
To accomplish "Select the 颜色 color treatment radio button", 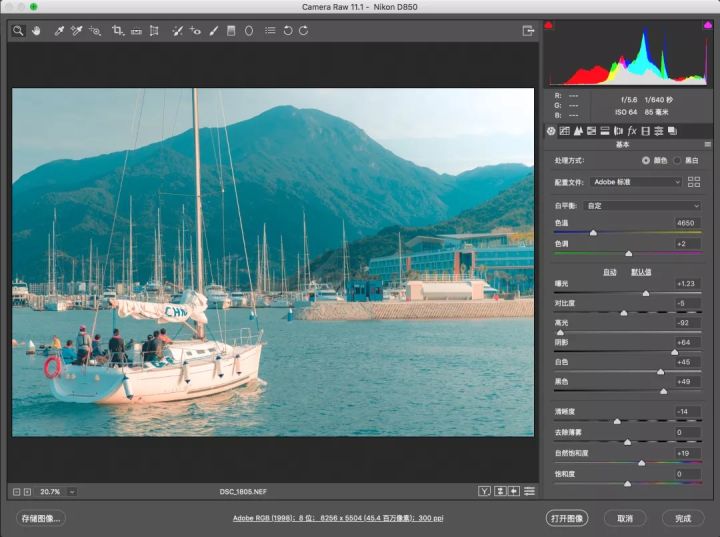I will point(646,160).
